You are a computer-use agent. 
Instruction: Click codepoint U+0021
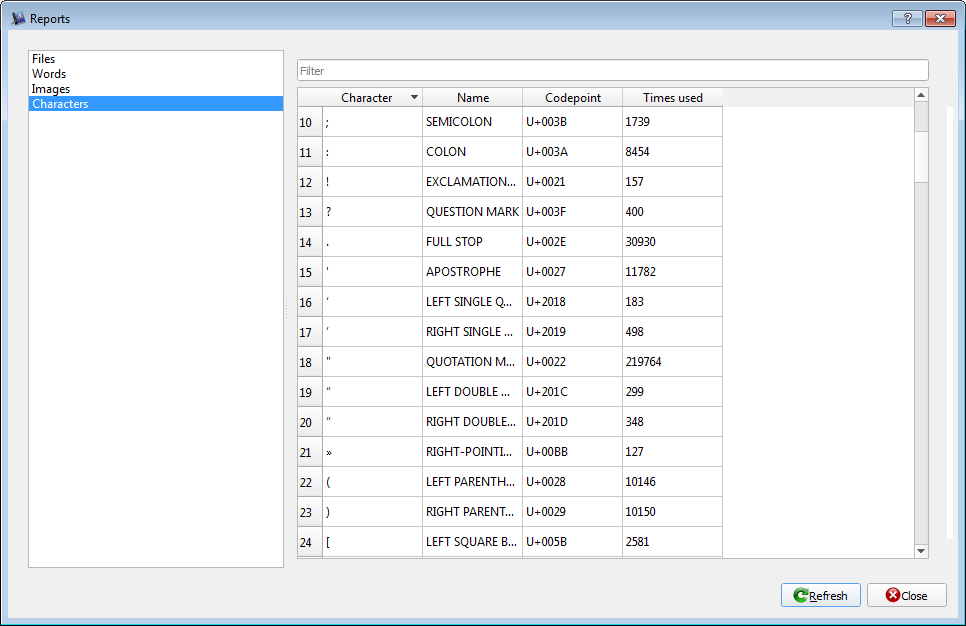click(x=572, y=182)
